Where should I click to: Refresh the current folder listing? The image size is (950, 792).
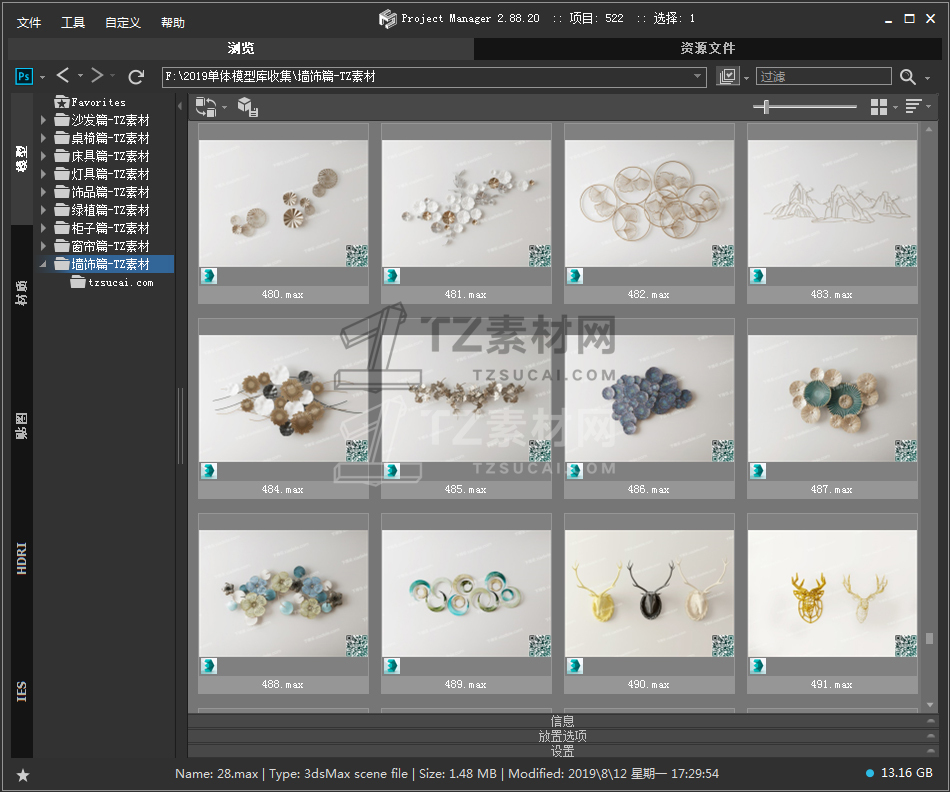click(x=137, y=76)
